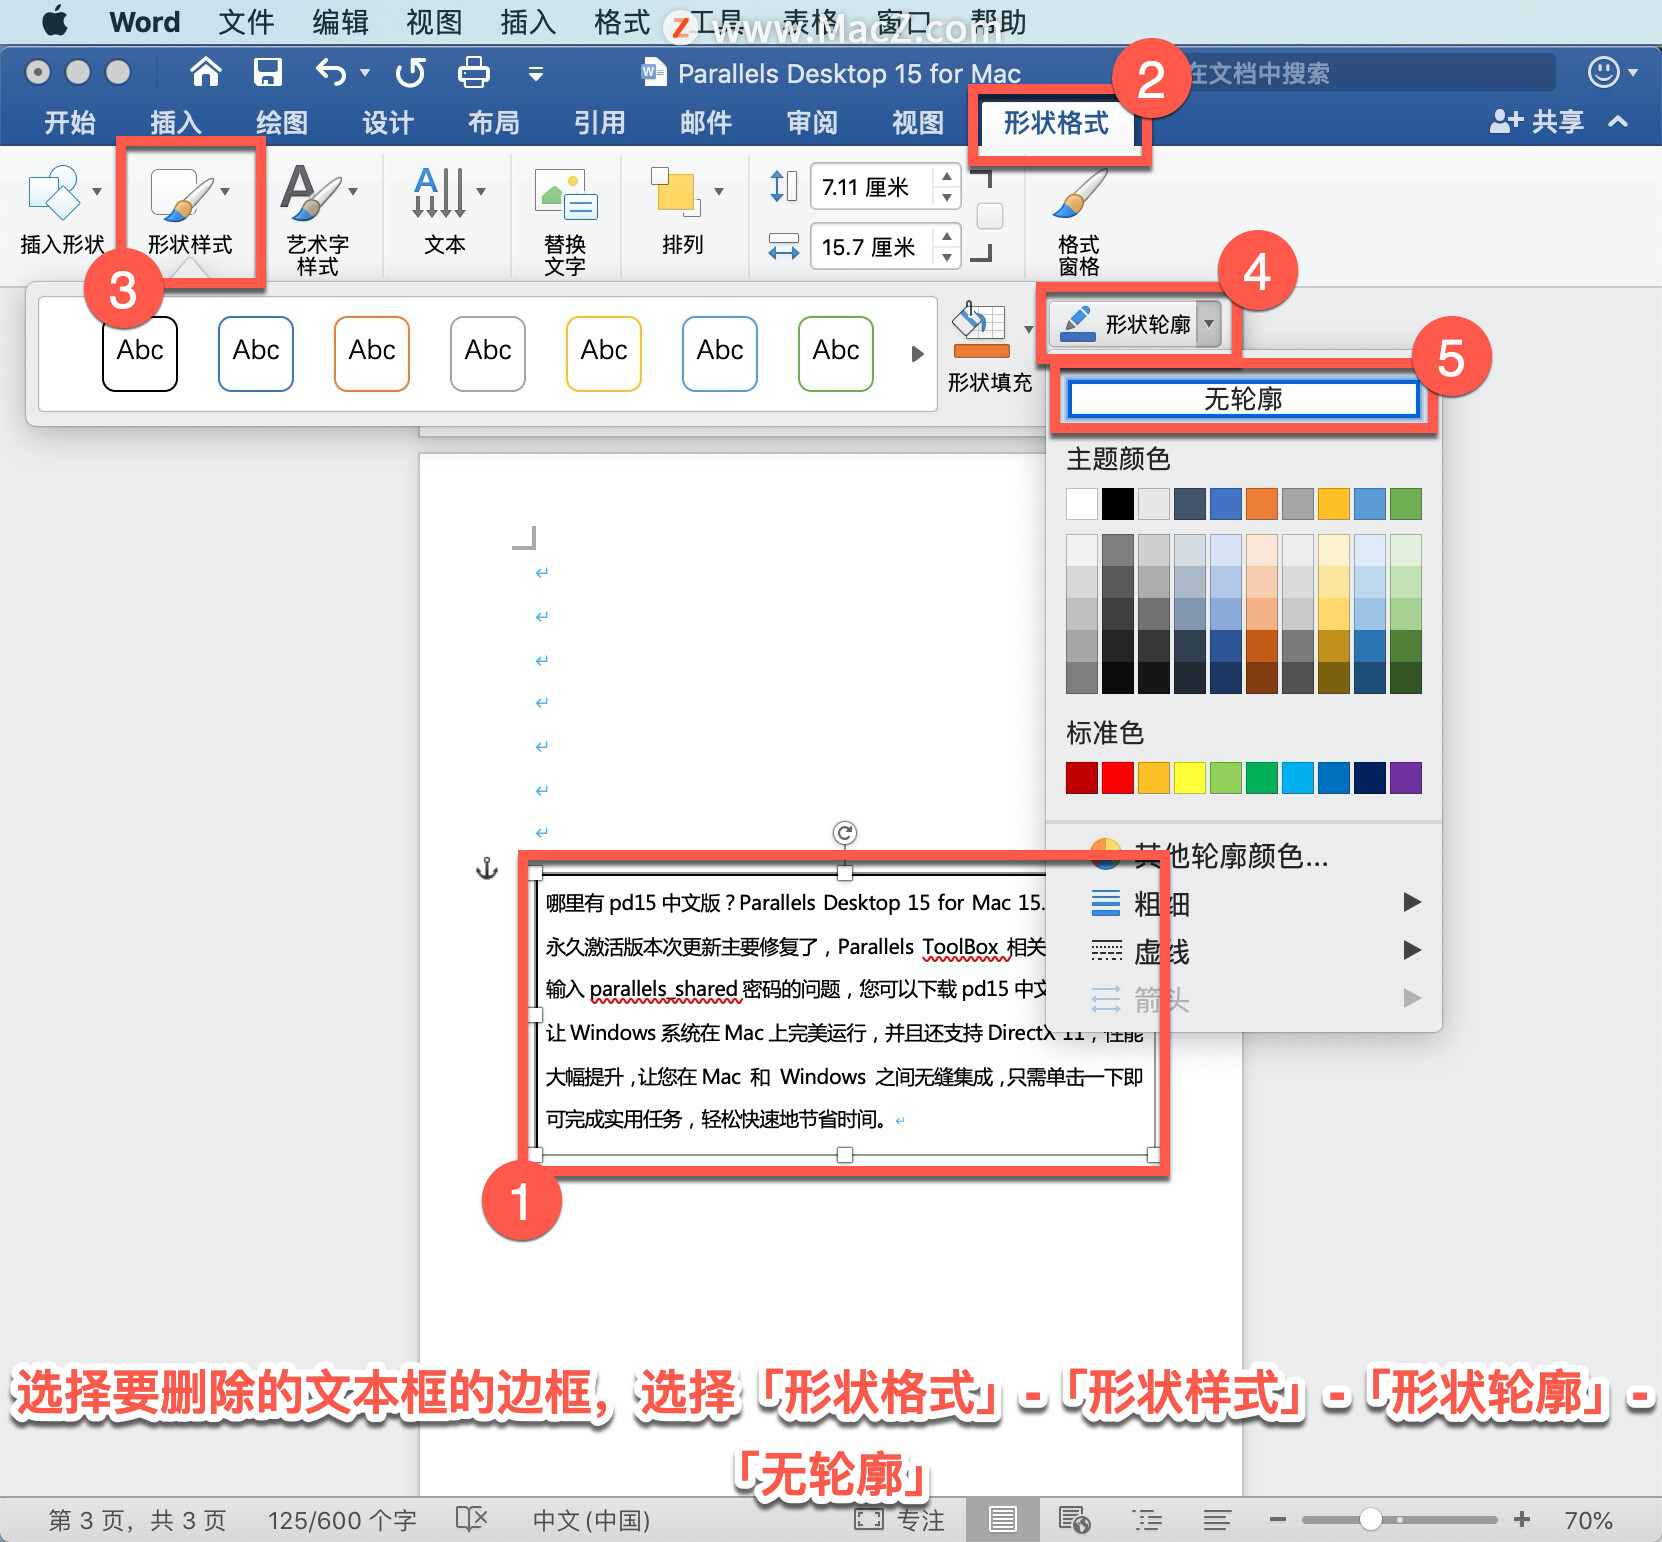Expand the 形状填充 color dropdown arrow
Image resolution: width=1662 pixels, height=1542 pixels.
[1028, 328]
